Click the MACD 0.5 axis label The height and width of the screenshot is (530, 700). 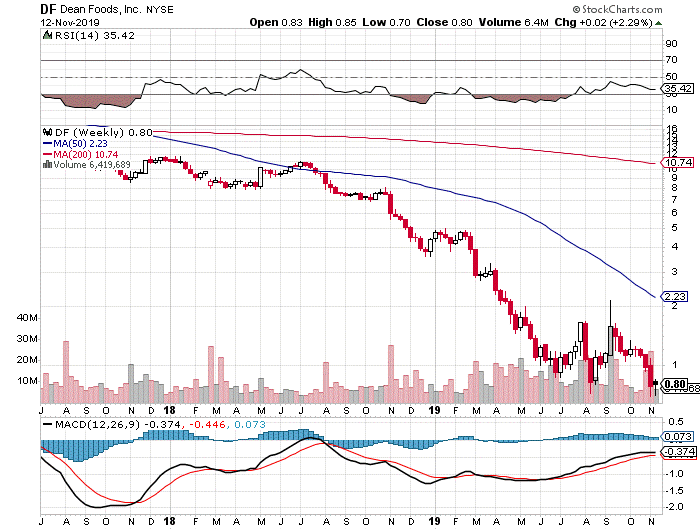675,421
